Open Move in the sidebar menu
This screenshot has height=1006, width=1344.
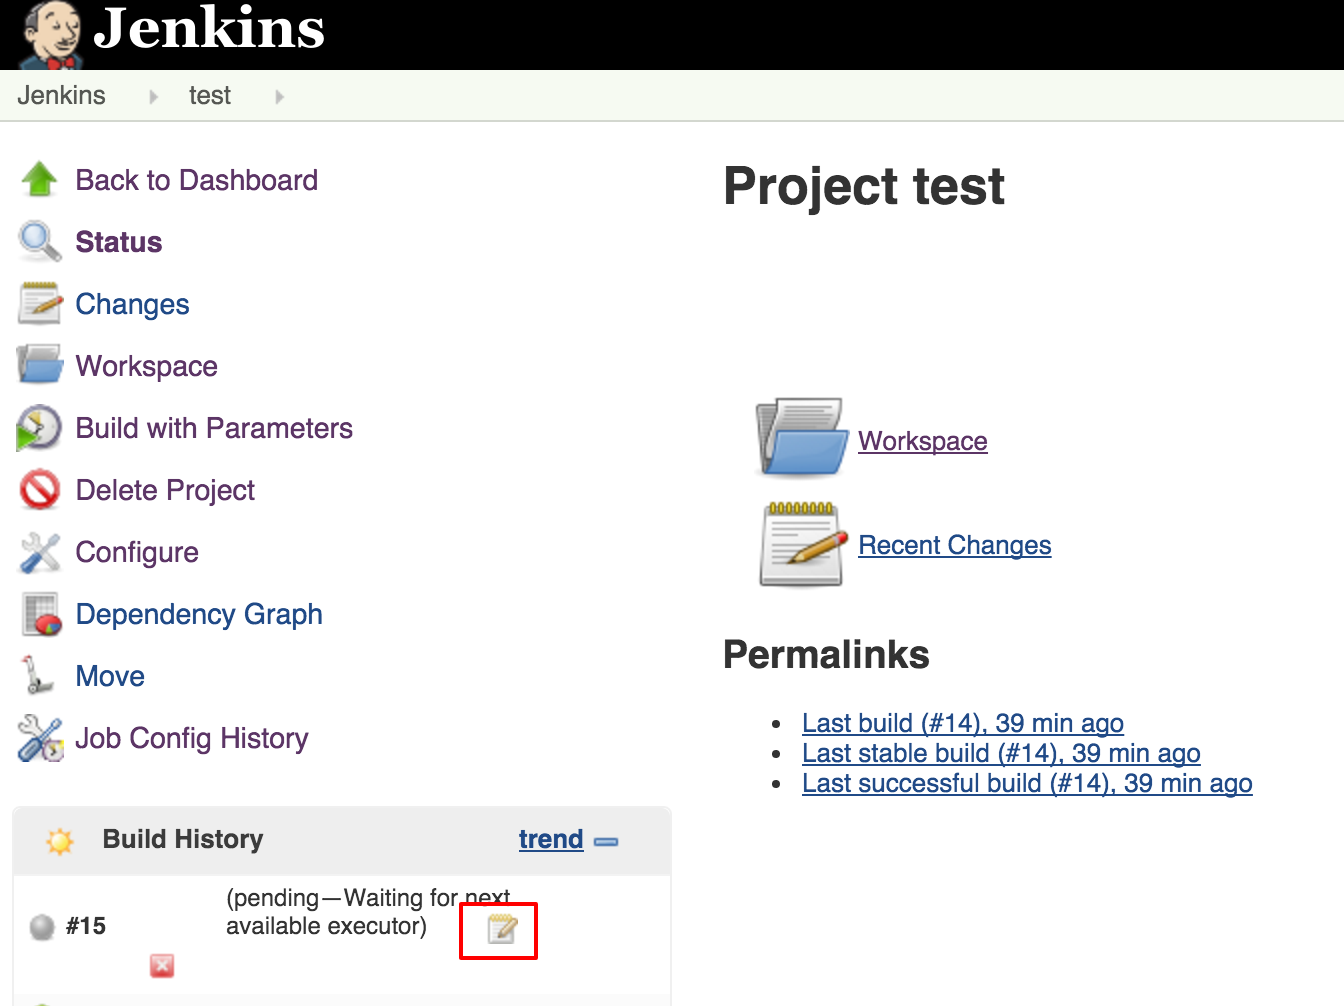click(110, 676)
